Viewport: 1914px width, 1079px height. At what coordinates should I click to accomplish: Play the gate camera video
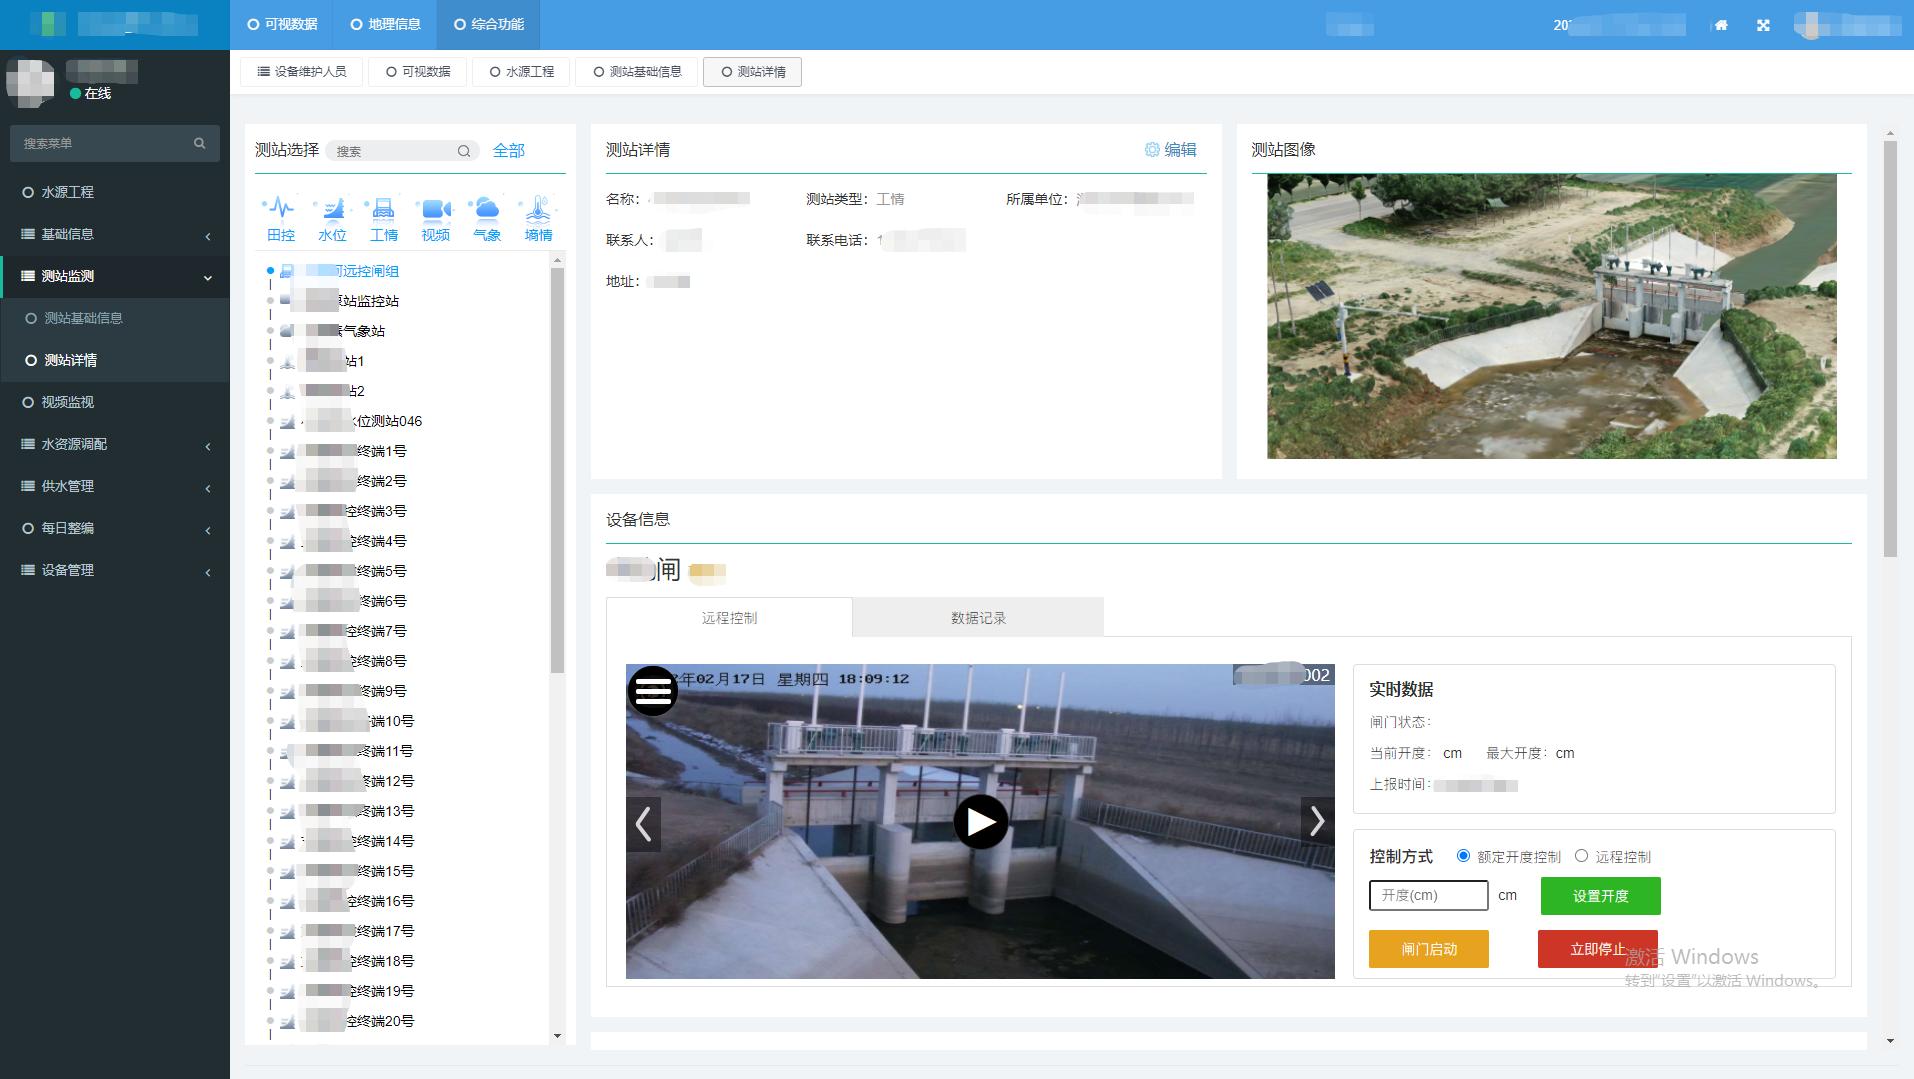980,822
